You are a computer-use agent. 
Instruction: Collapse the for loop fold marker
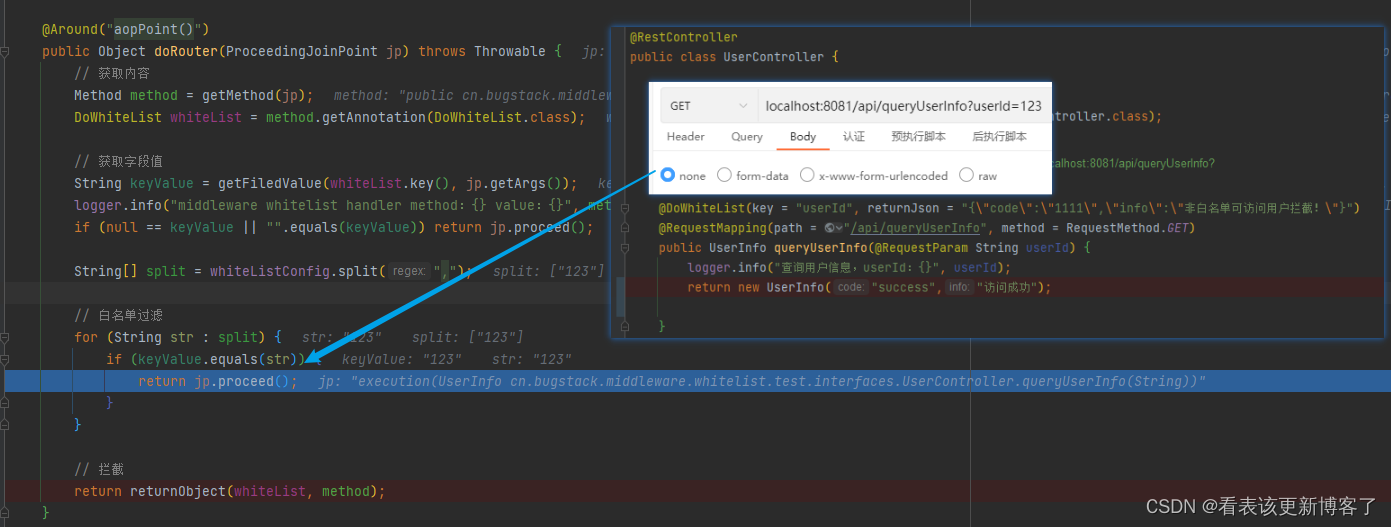(5, 337)
